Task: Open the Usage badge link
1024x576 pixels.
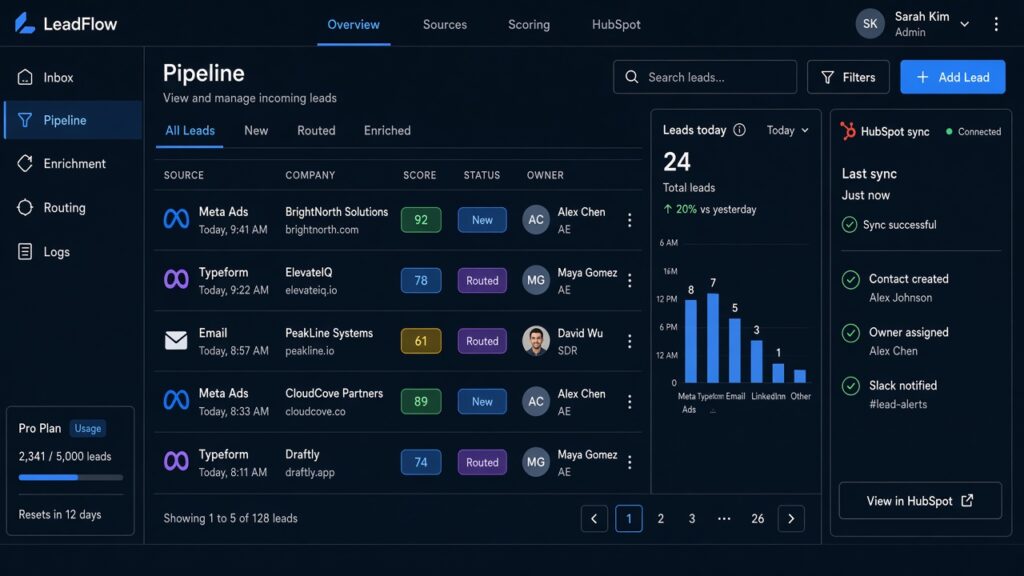Action: (x=88, y=428)
